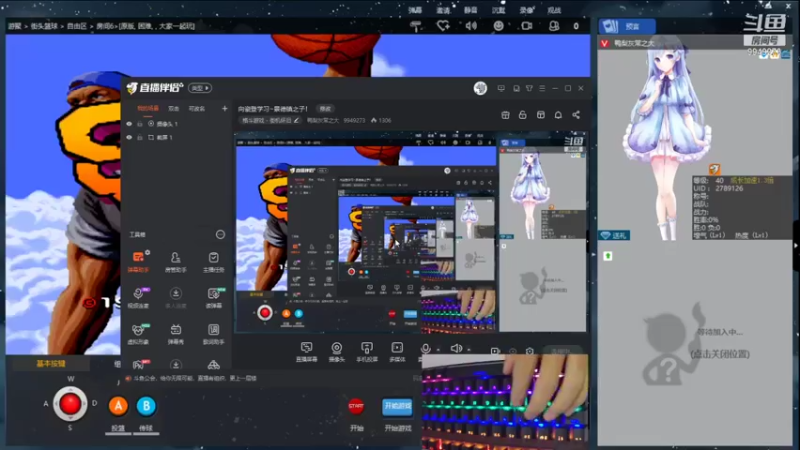Click the 静音 menu item

(470, 10)
